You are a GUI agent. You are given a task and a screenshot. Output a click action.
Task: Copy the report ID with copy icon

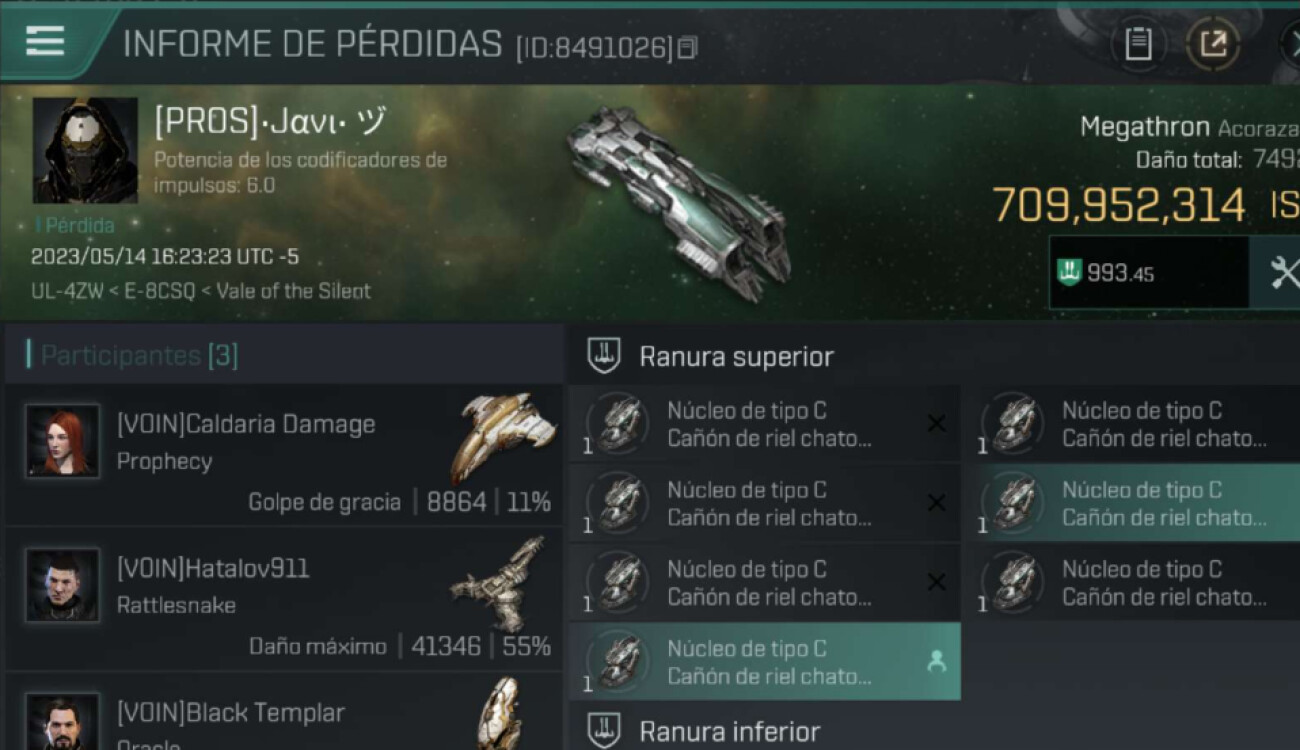pos(687,47)
